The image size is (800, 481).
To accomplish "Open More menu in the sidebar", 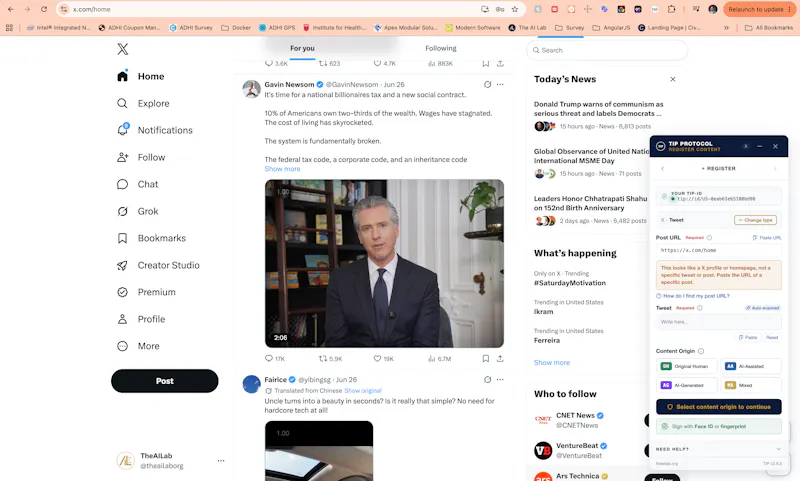I will tap(138, 346).
